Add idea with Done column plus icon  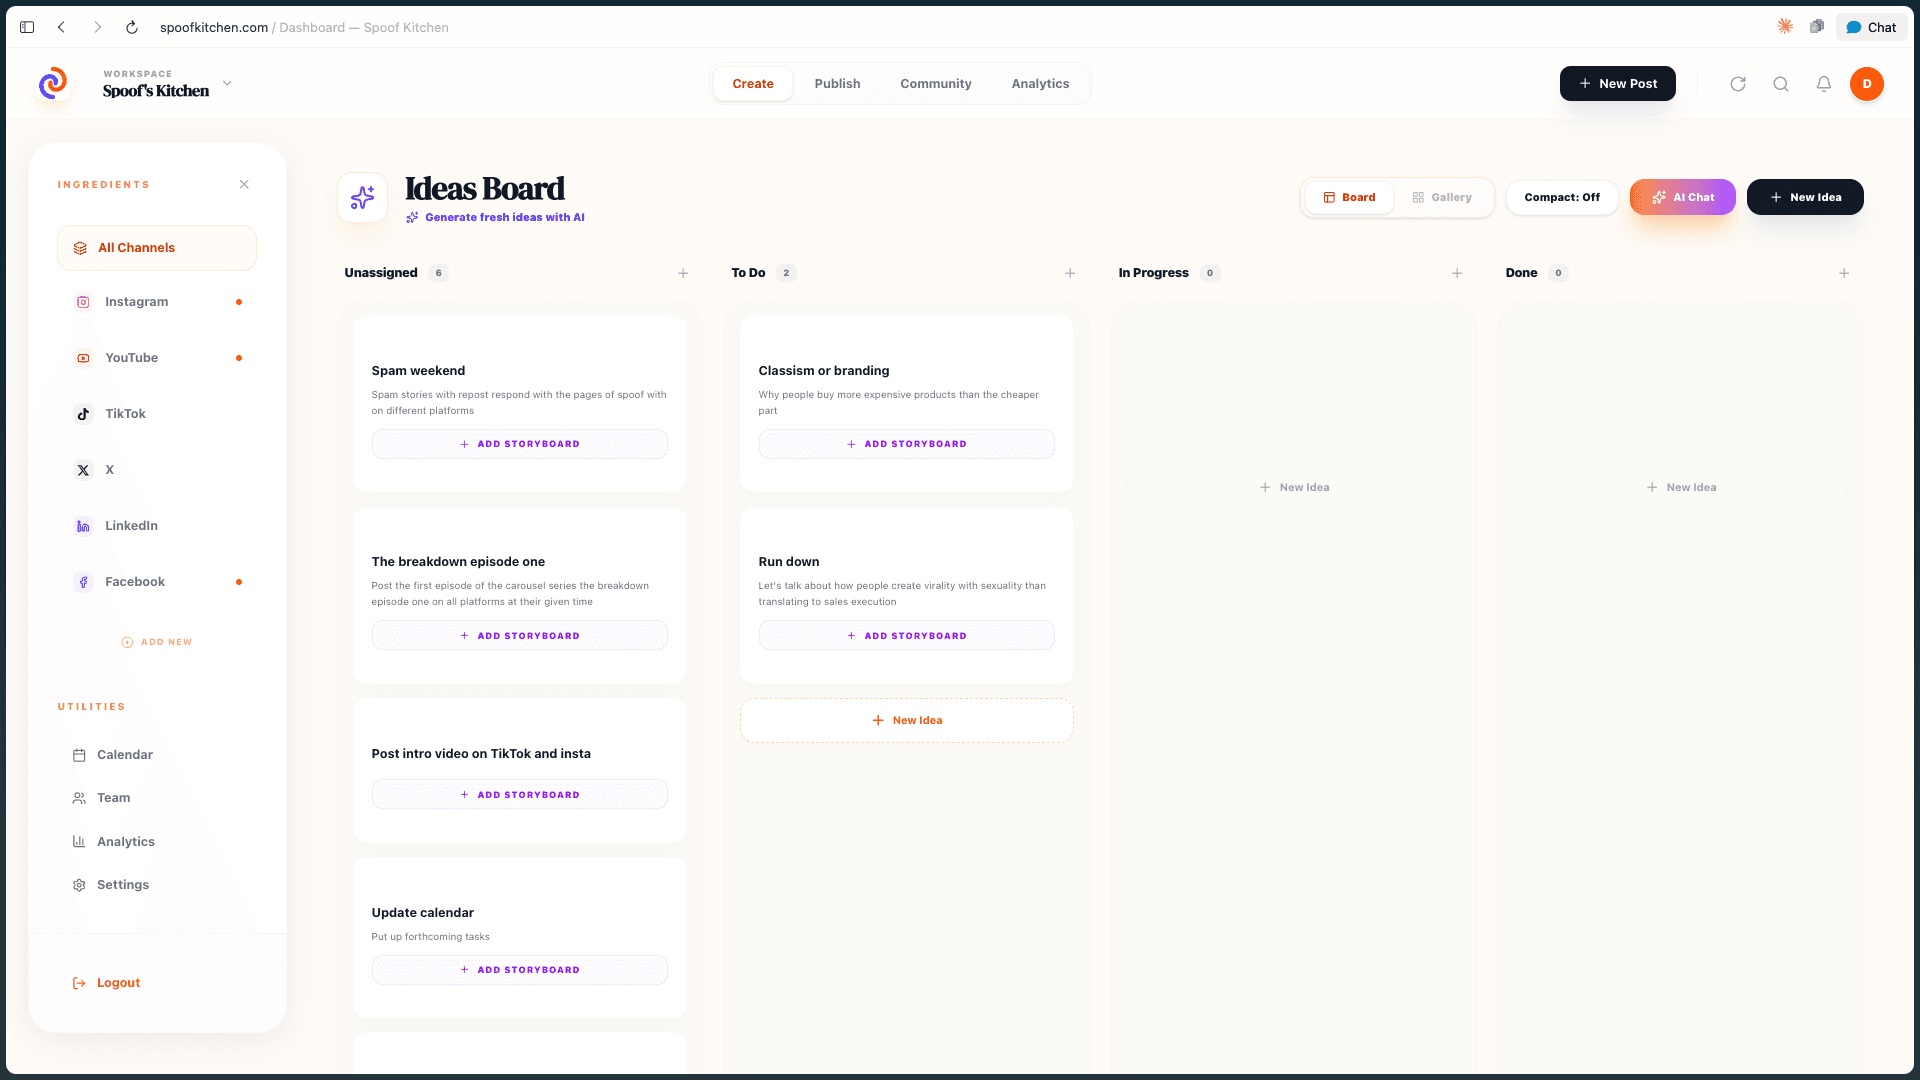click(1844, 273)
